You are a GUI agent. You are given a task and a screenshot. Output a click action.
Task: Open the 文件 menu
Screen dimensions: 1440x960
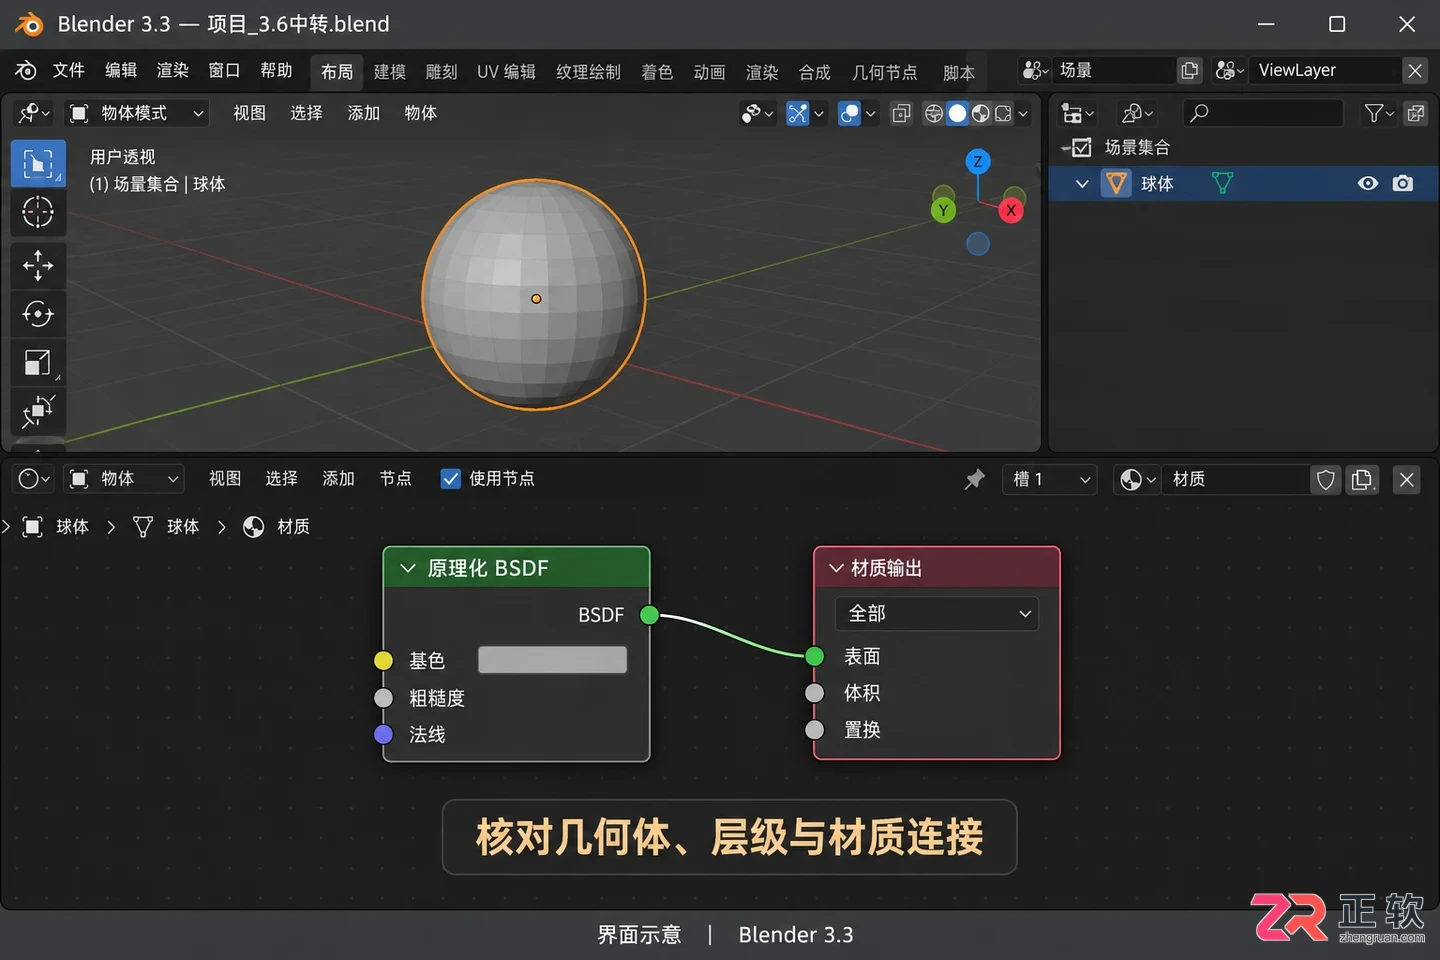(69, 70)
